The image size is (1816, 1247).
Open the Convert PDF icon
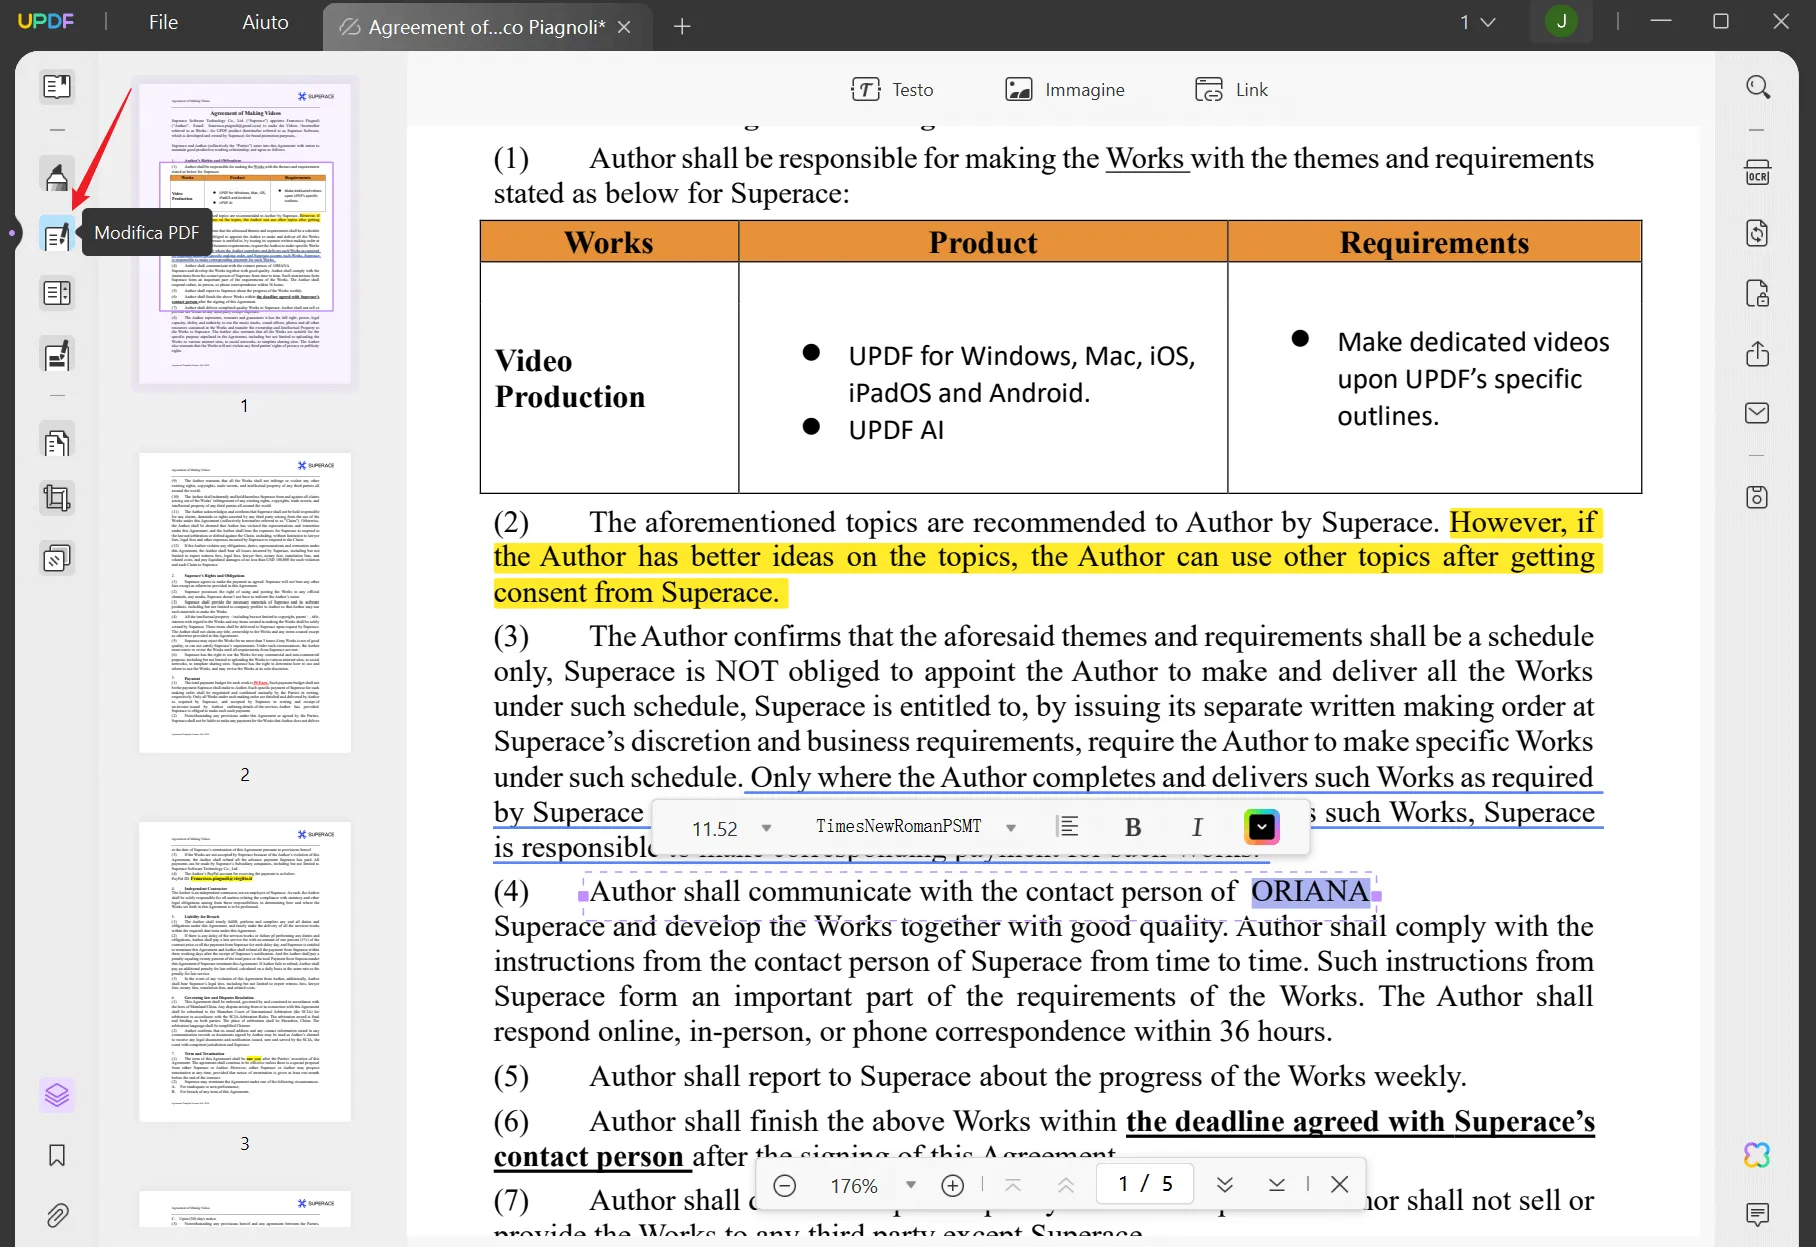tap(1758, 233)
